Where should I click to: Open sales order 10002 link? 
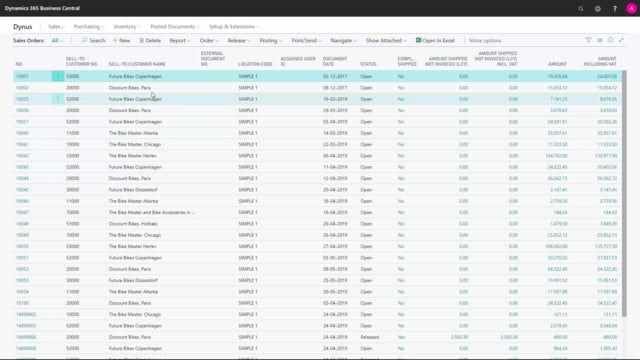[x=22, y=88]
